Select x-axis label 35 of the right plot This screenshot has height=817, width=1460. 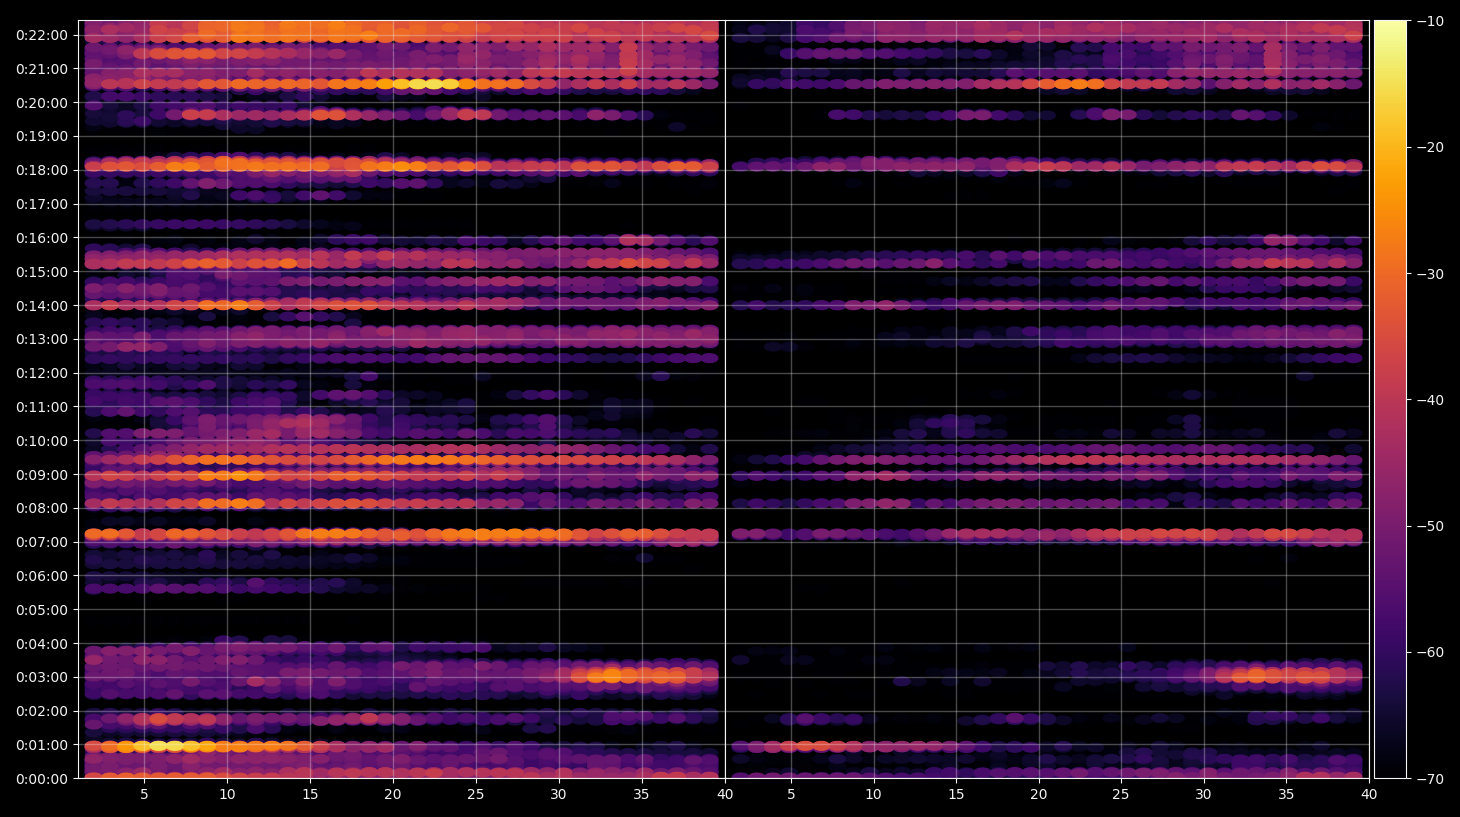tap(1286, 795)
